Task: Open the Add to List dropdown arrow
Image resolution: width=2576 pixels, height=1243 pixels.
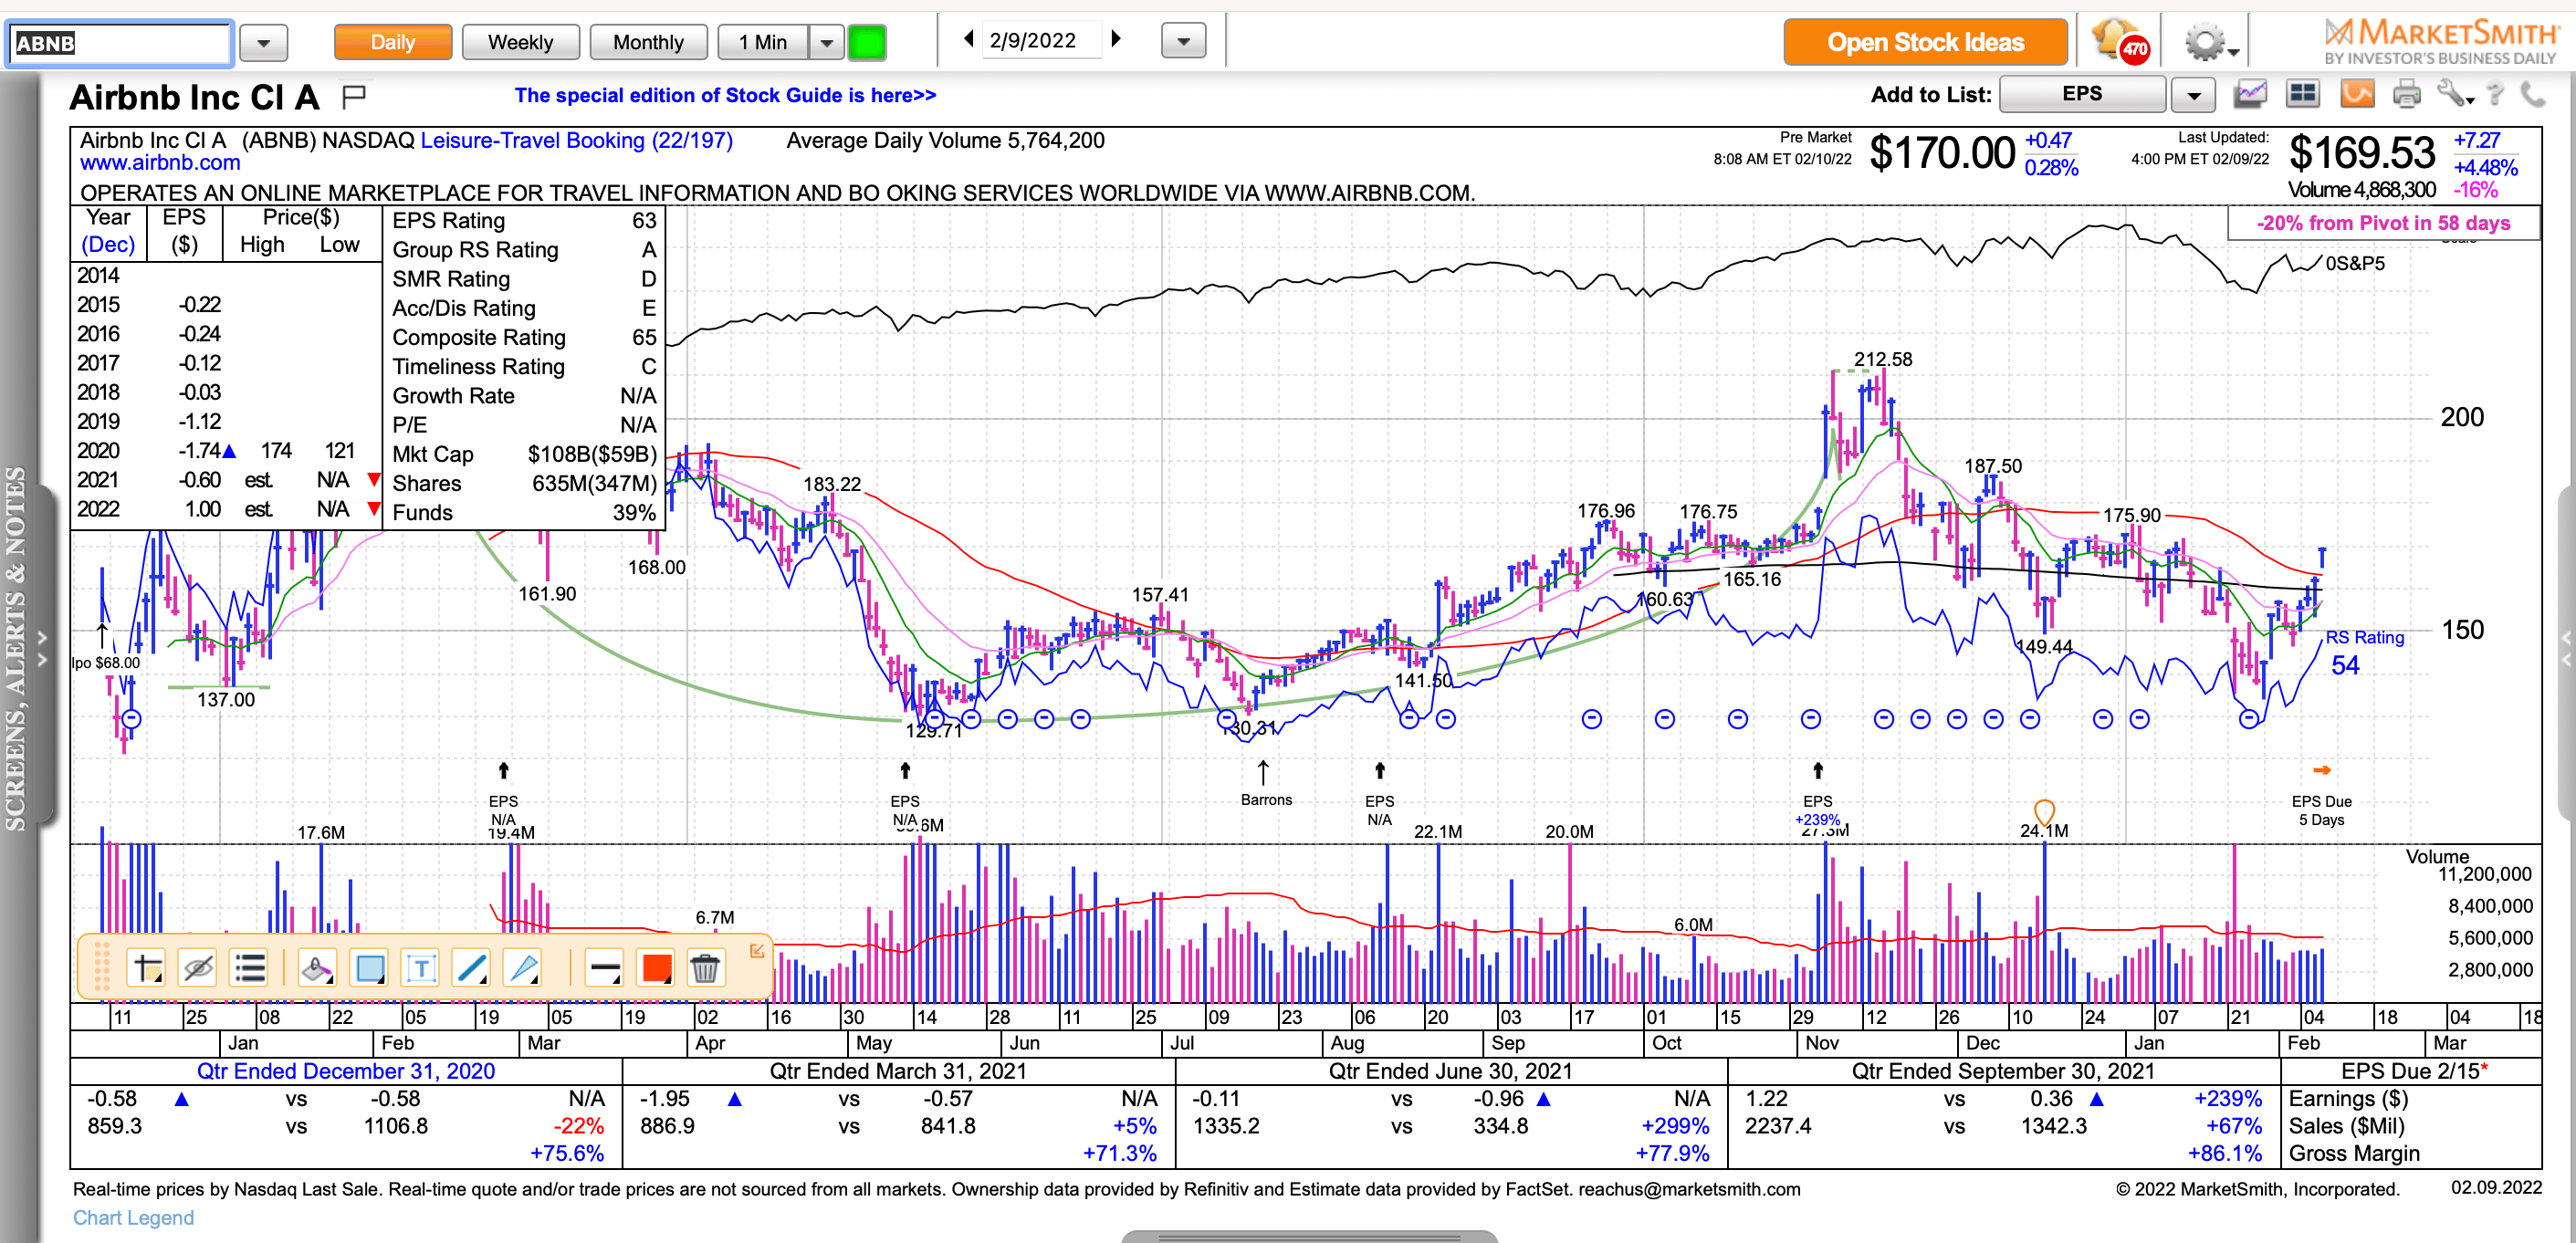Action: (2194, 95)
